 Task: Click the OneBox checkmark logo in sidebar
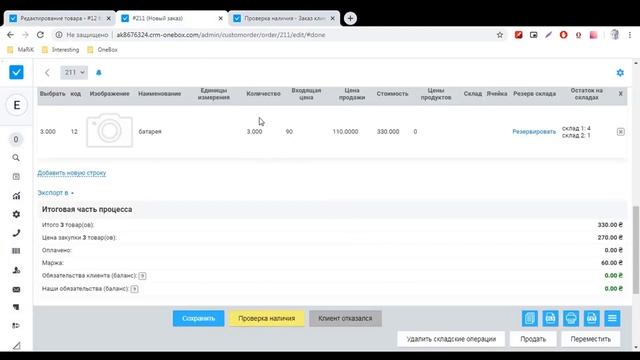16,72
